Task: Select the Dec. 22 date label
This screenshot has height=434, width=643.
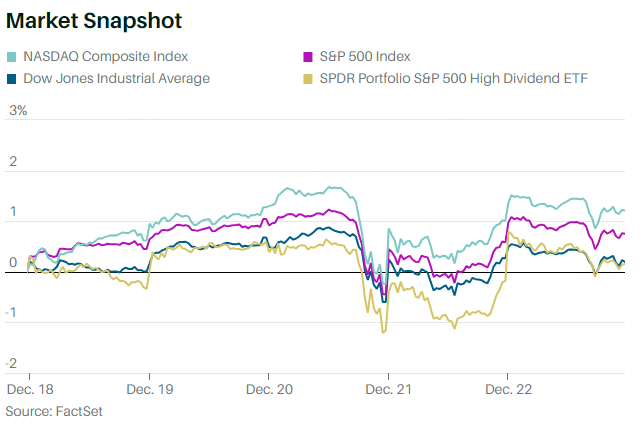Action: [508, 389]
